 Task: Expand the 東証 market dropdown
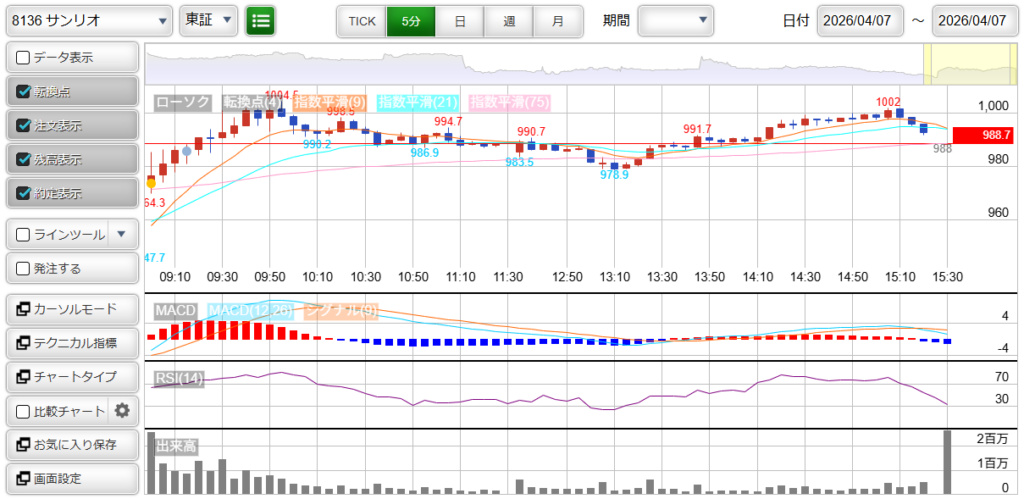[x=209, y=21]
